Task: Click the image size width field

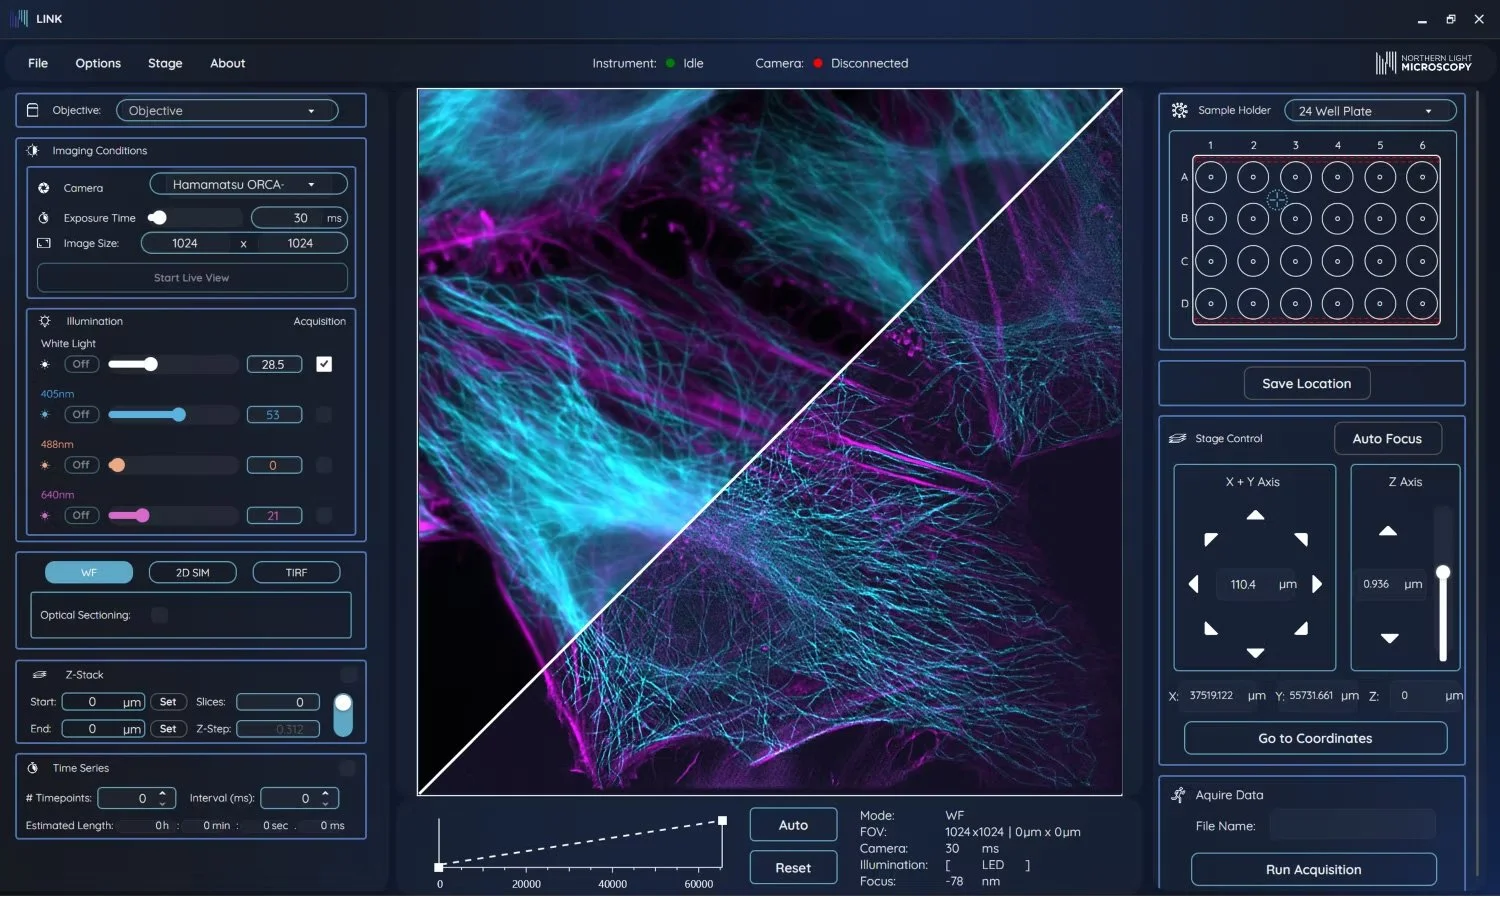Action: (x=186, y=243)
